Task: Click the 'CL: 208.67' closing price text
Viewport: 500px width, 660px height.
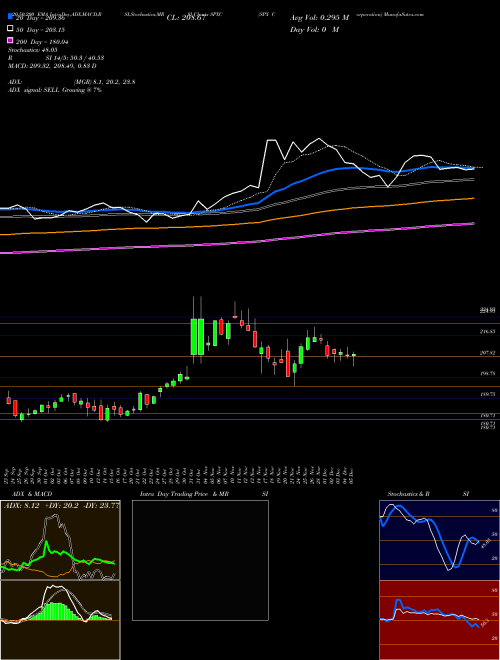Action: [x=186, y=18]
